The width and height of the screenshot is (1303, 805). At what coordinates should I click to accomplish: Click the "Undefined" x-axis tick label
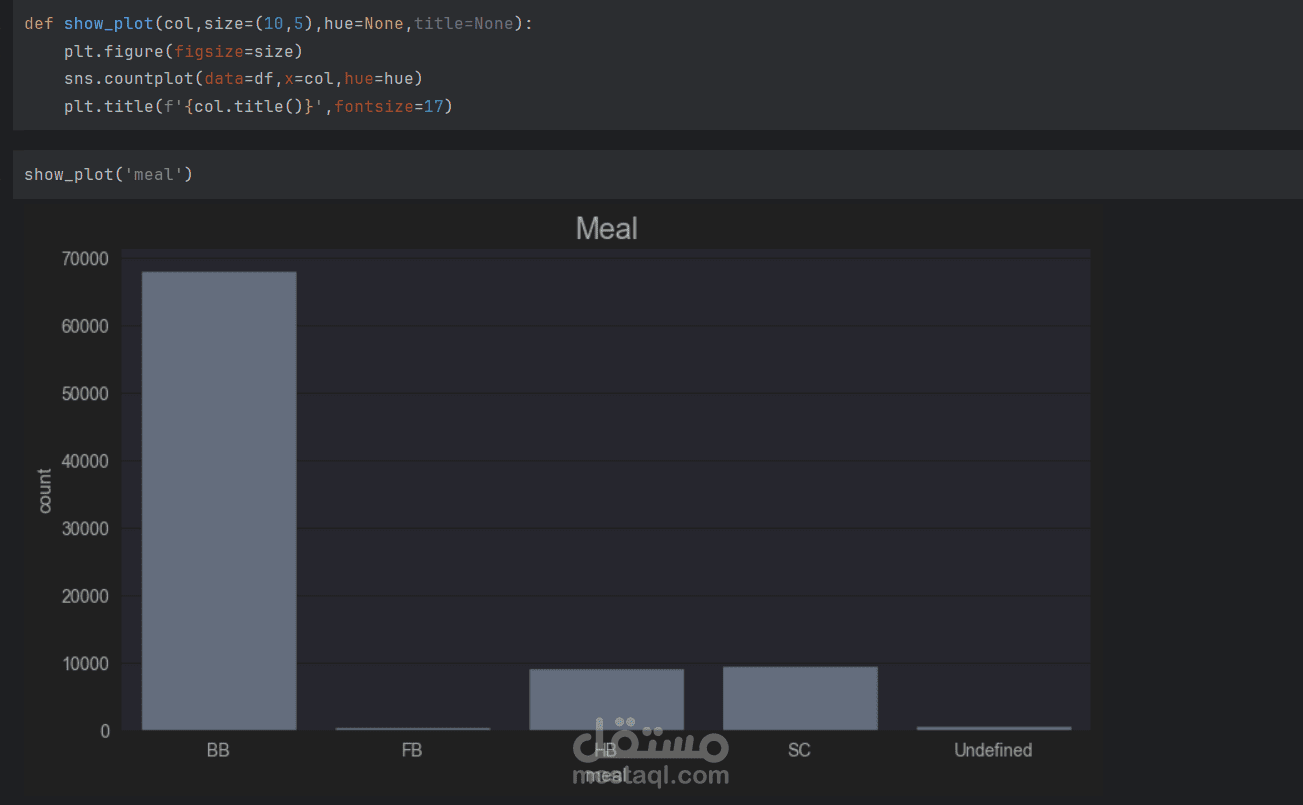click(992, 750)
